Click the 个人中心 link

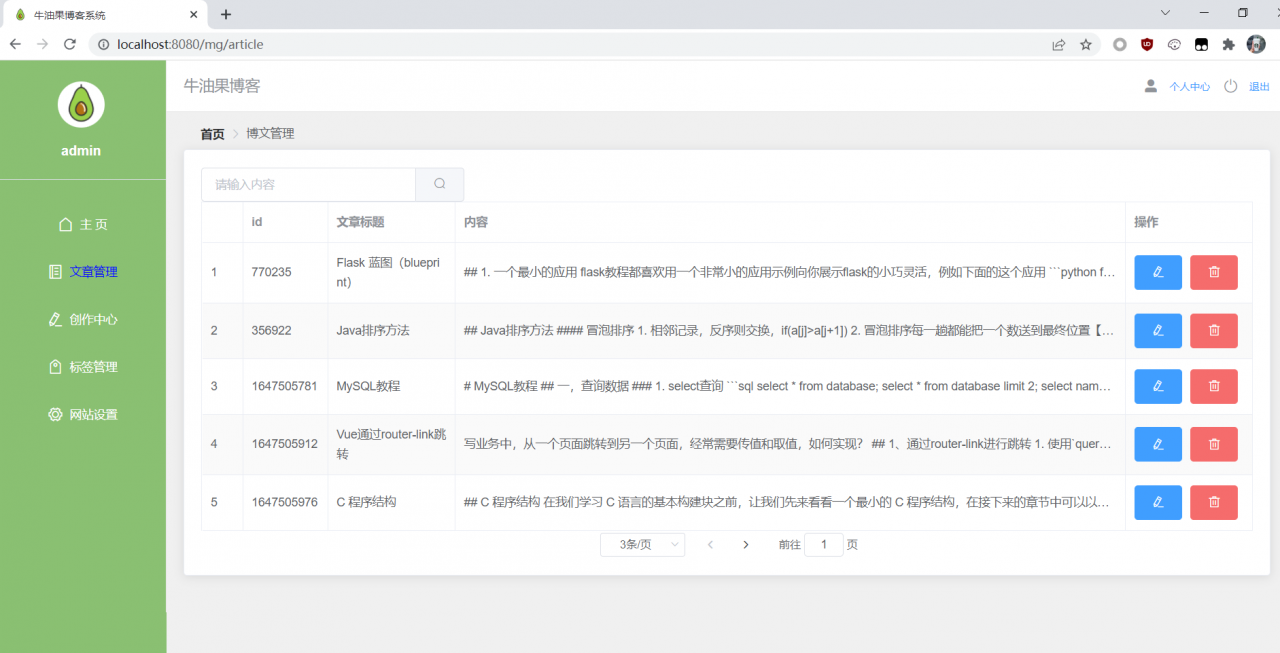pyautogui.click(x=1189, y=87)
